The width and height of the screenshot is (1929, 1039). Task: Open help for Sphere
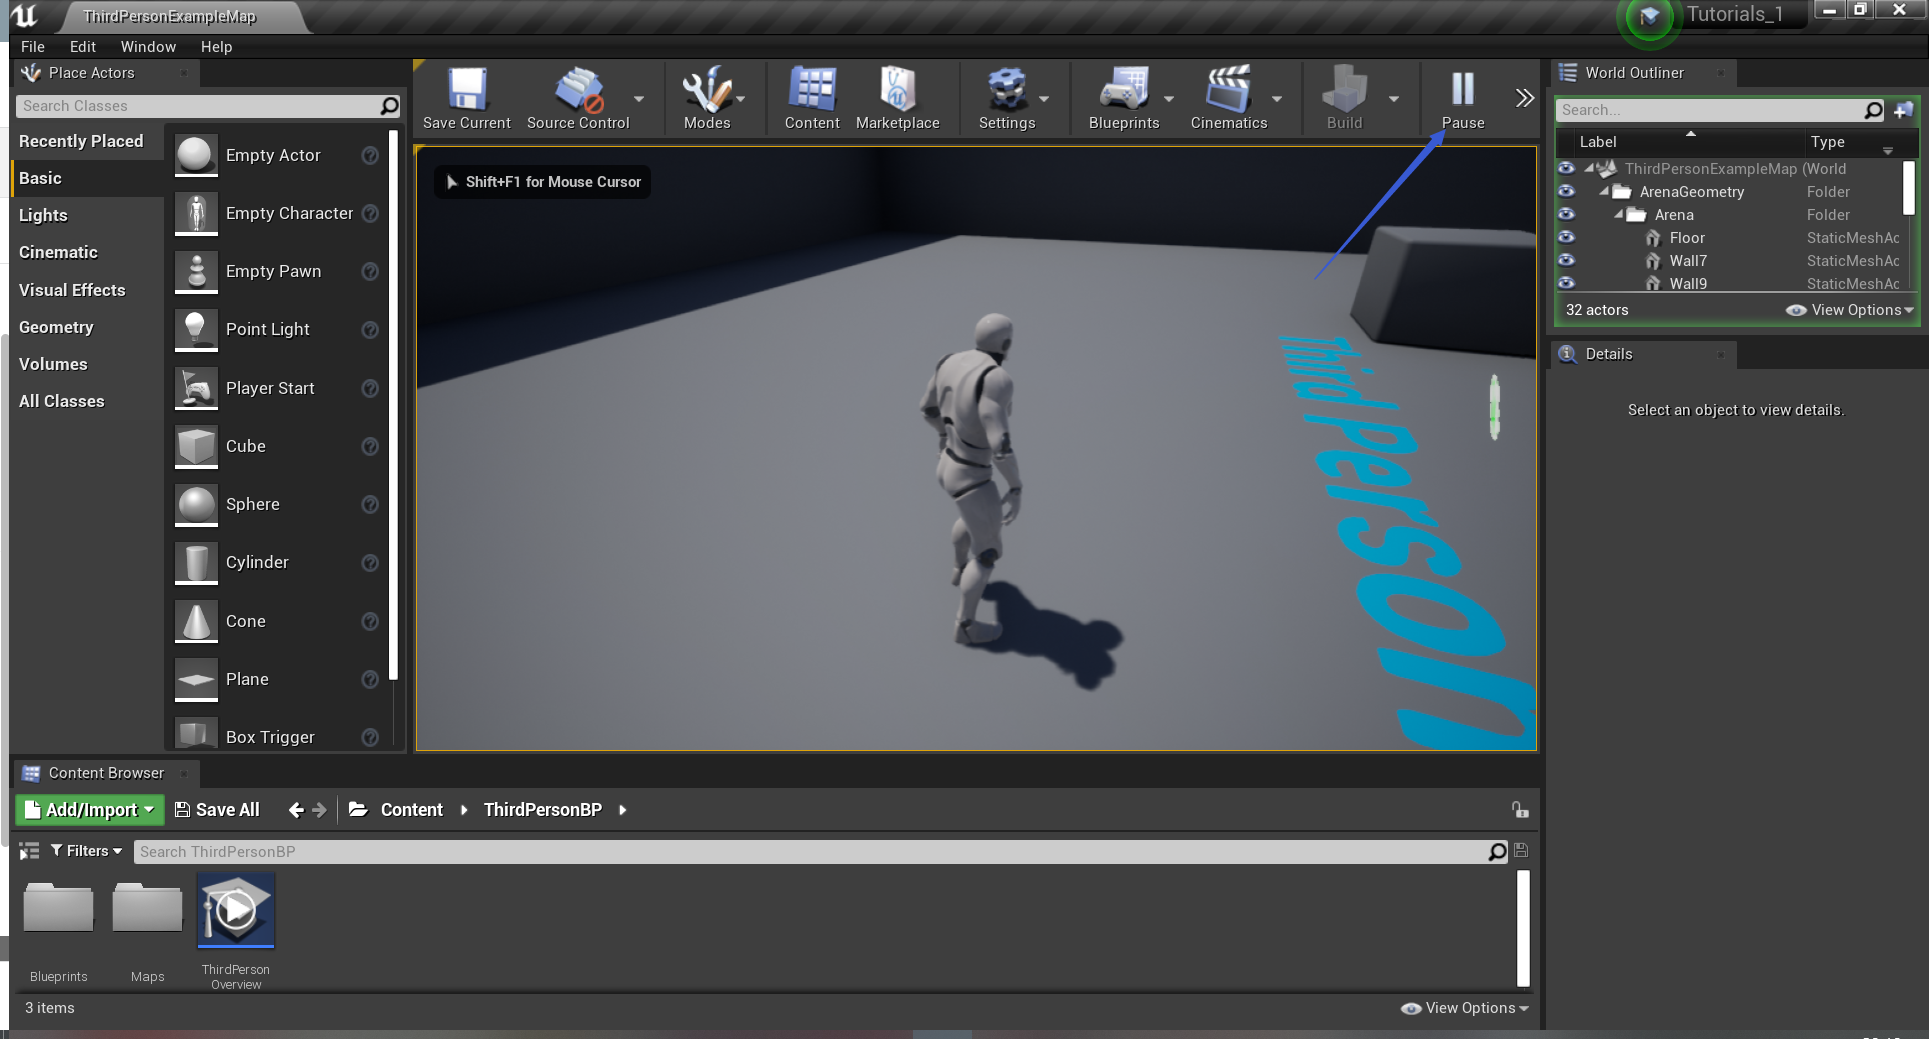(x=370, y=504)
